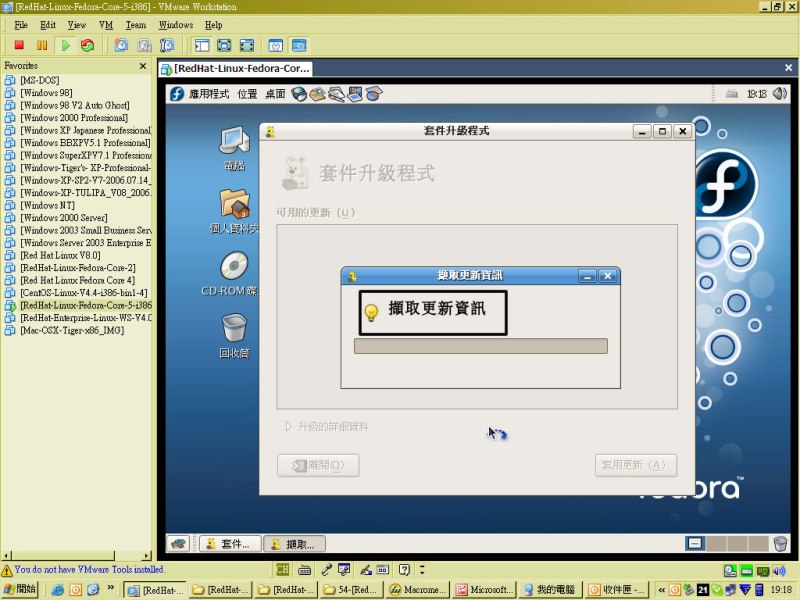Image resolution: width=800 pixels, height=600 pixels.
Task: Select [Windows 2000 Professional] in Favorites
Action: point(73,118)
